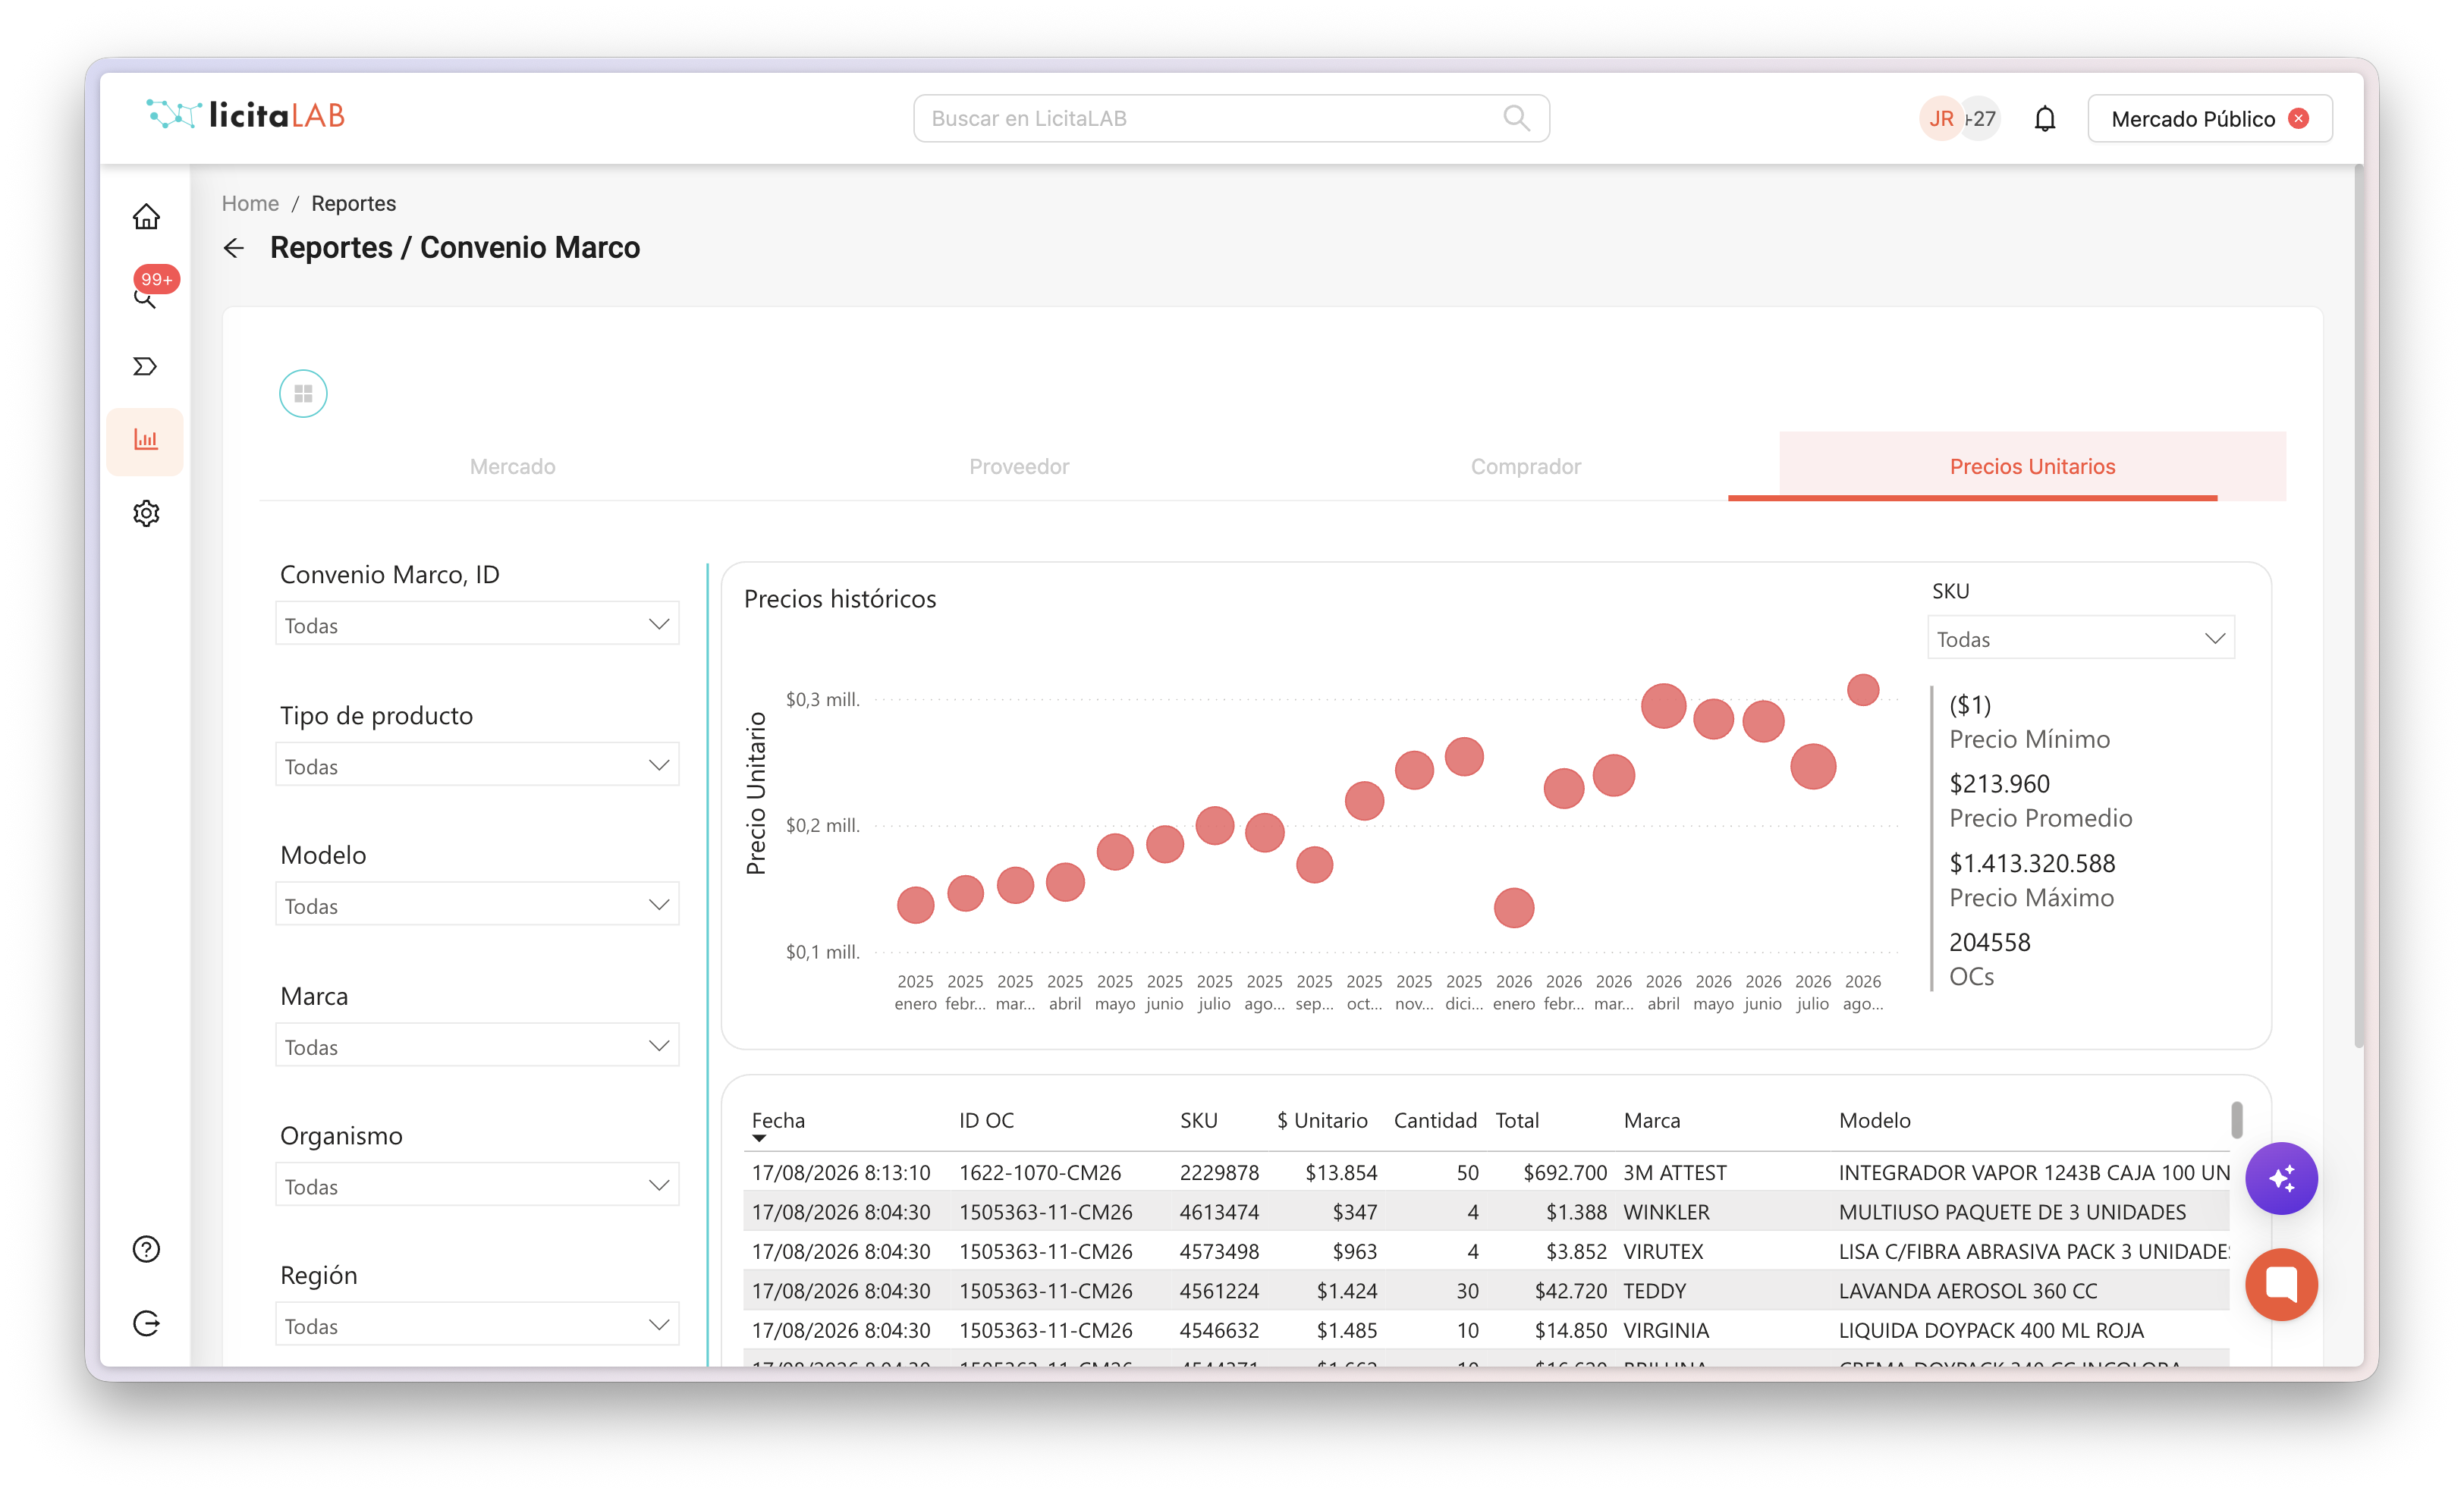Open the purple AI sparkle assistant button
Screen dimensions: 2464x1494
(2281, 1178)
